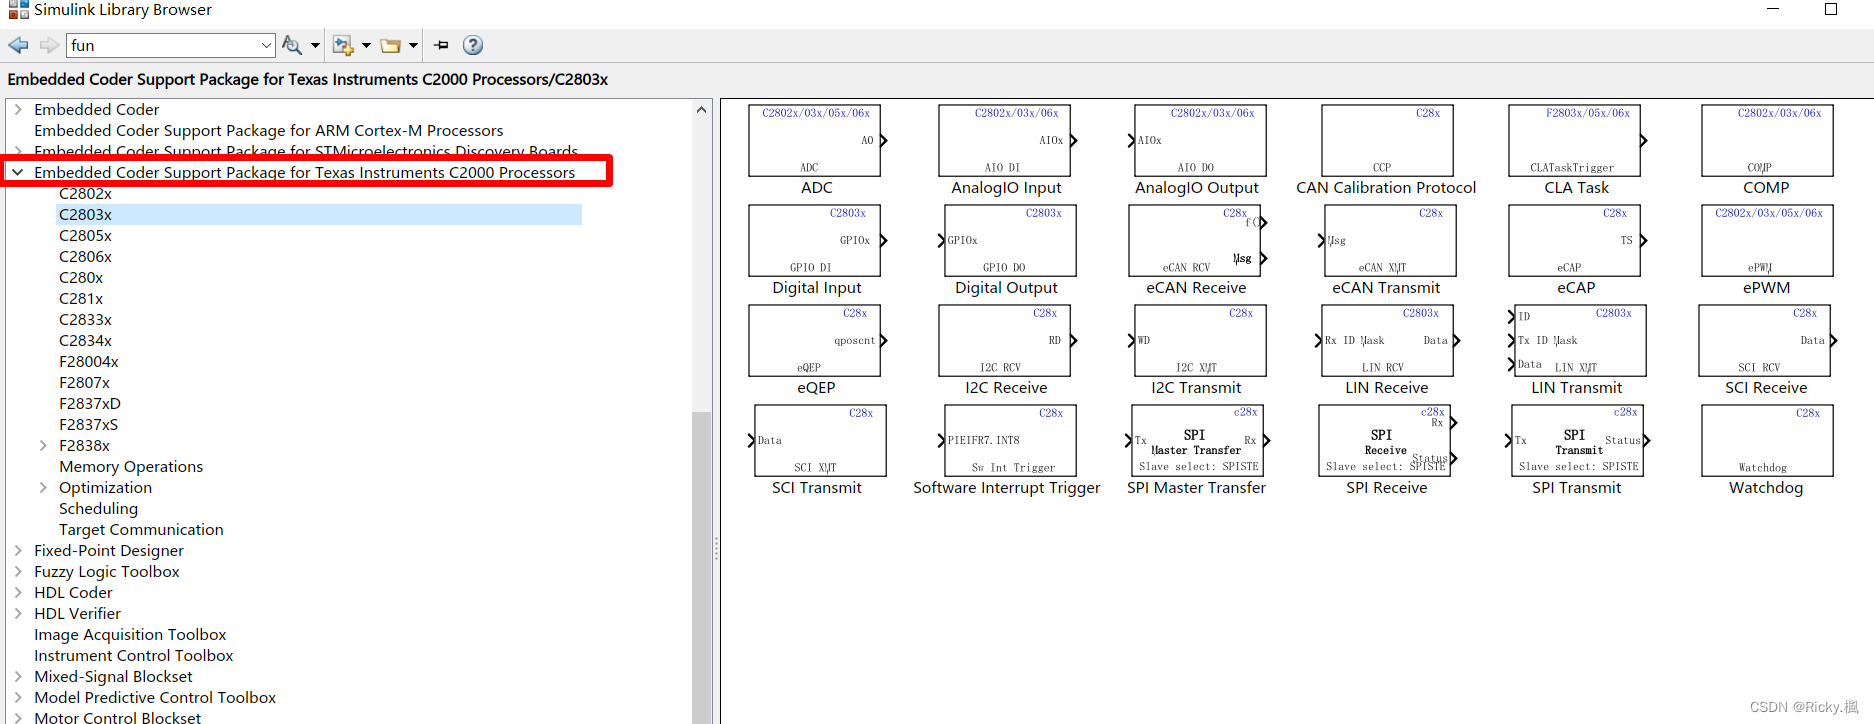The width and height of the screenshot is (1874, 724).
Task: Open the dropdown arrow beside open folder icon
Action: coord(413,45)
